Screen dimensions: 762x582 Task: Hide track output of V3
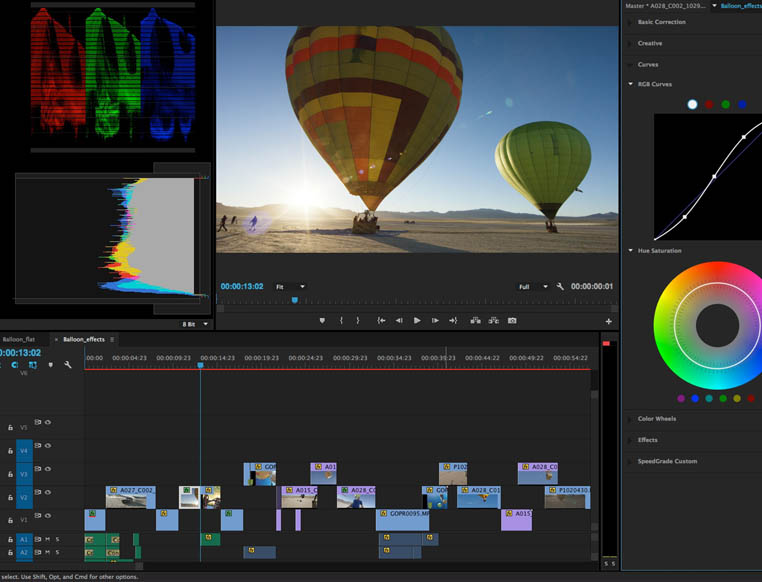(x=48, y=469)
